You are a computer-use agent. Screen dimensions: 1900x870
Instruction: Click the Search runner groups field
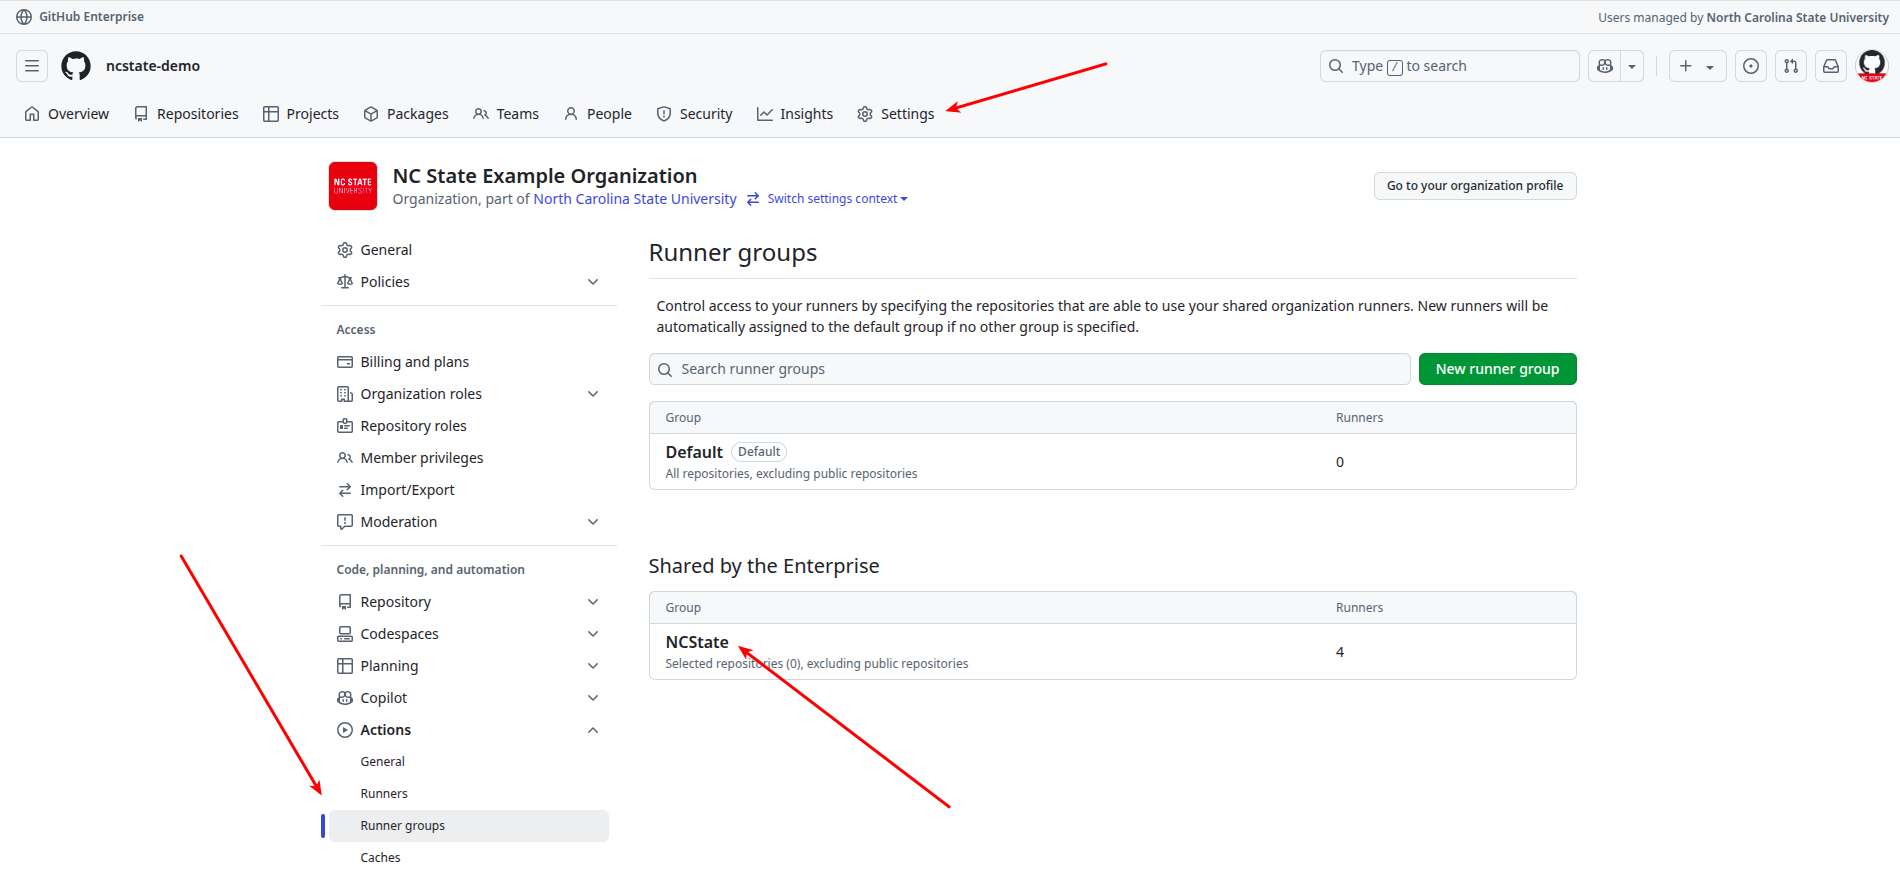1030,369
